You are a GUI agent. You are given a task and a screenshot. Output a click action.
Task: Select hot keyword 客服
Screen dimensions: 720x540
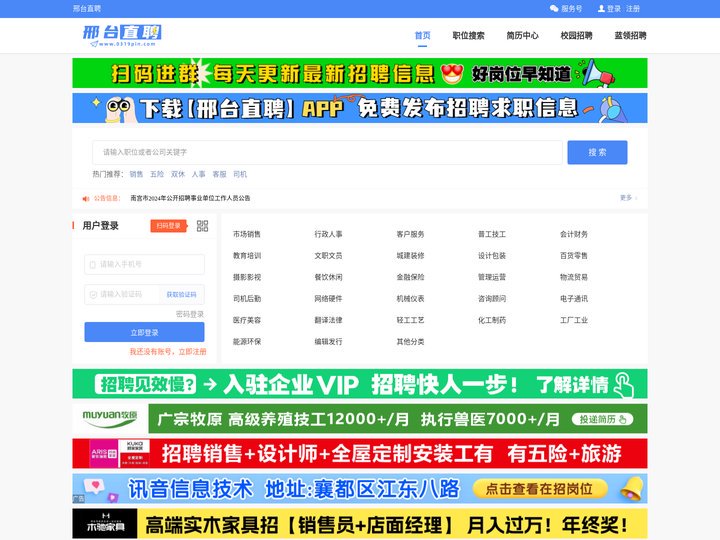[x=219, y=174]
